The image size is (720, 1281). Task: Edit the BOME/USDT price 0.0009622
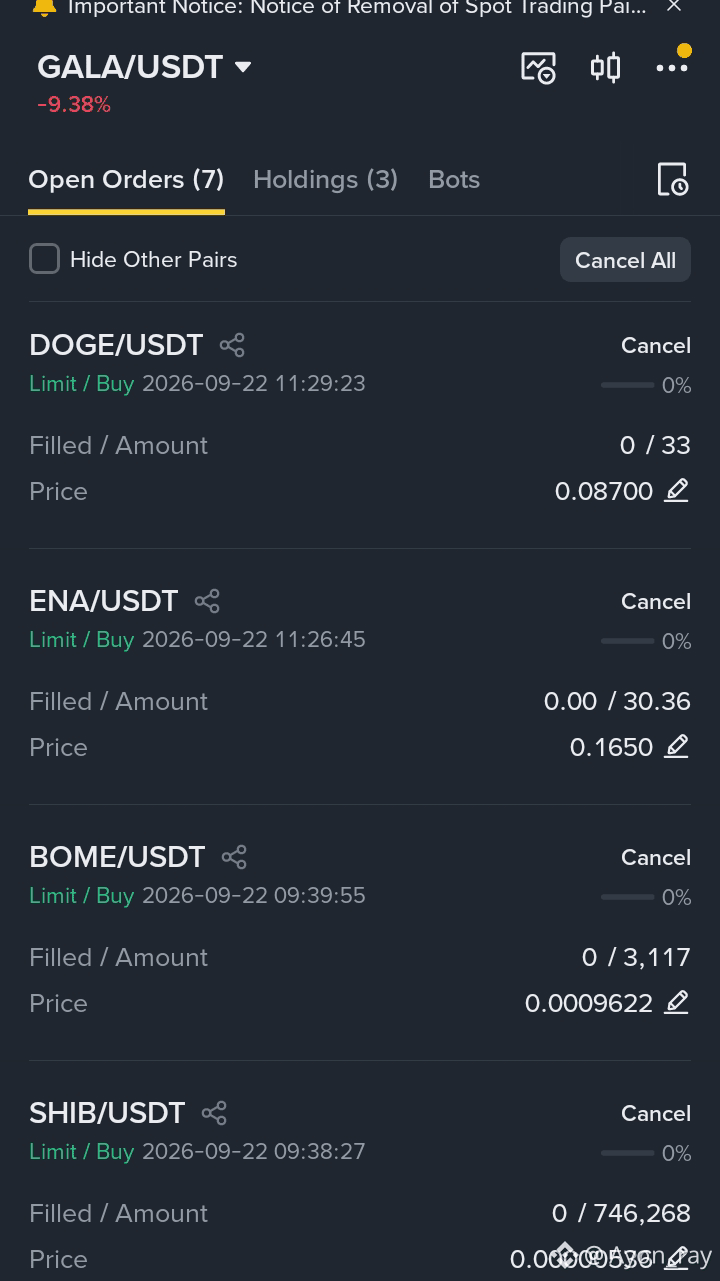tap(677, 1002)
